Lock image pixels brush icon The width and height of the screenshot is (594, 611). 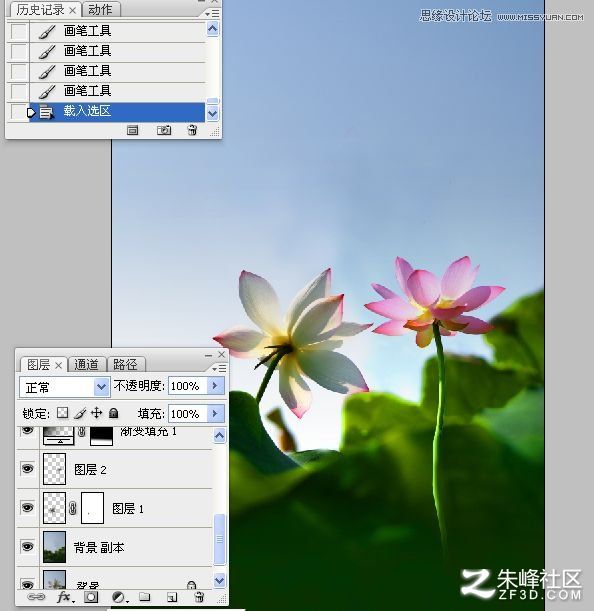(x=80, y=413)
